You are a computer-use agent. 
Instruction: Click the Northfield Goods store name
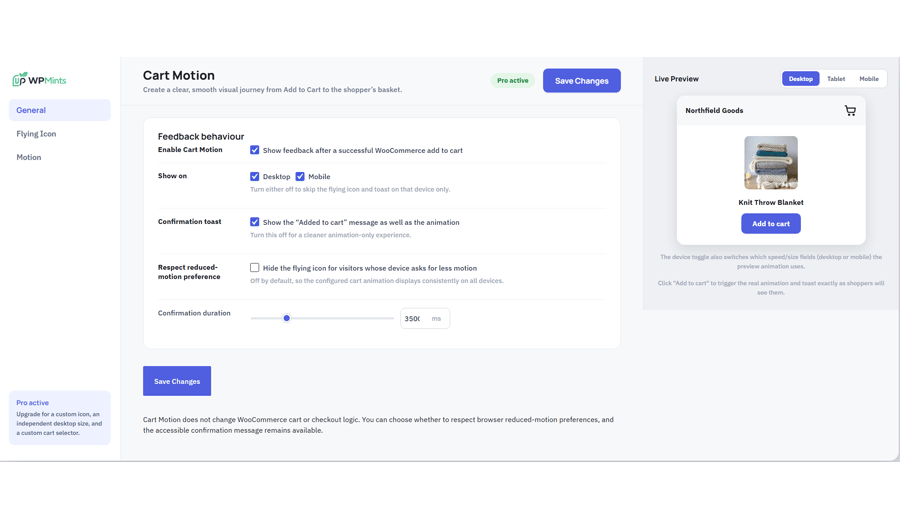point(714,111)
